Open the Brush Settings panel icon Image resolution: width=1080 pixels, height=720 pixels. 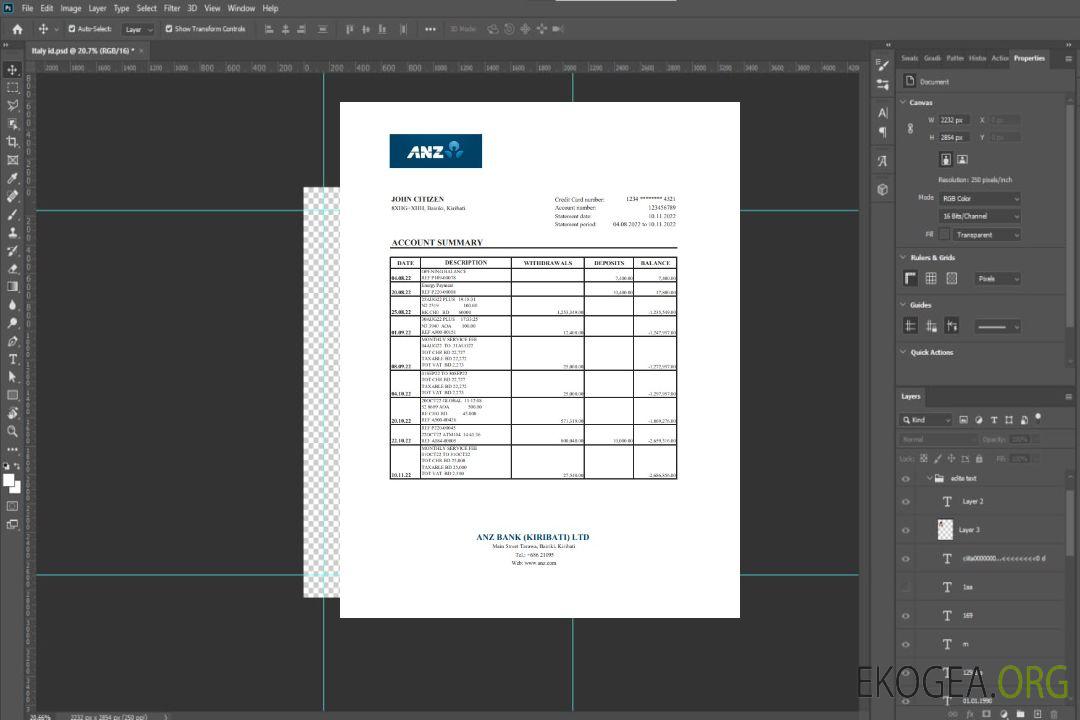(x=882, y=65)
